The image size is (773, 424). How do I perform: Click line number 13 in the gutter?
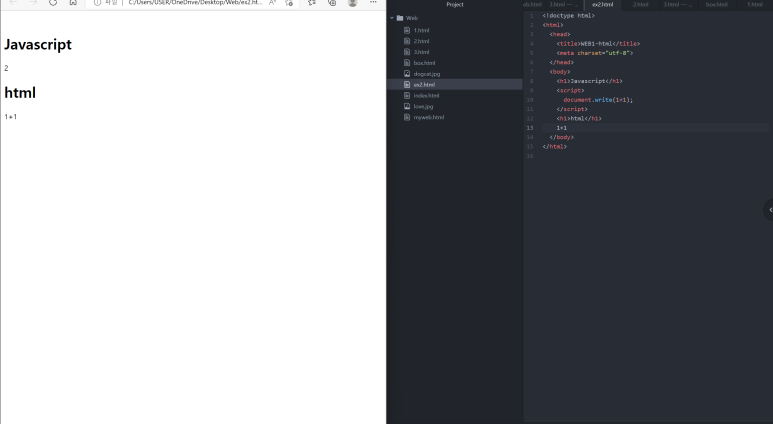pyautogui.click(x=530, y=128)
